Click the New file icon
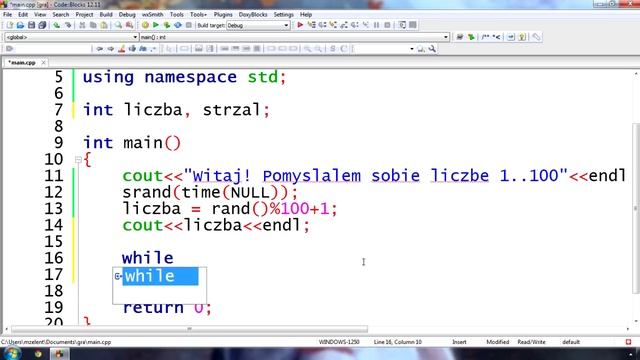The image size is (640, 360). point(9,25)
